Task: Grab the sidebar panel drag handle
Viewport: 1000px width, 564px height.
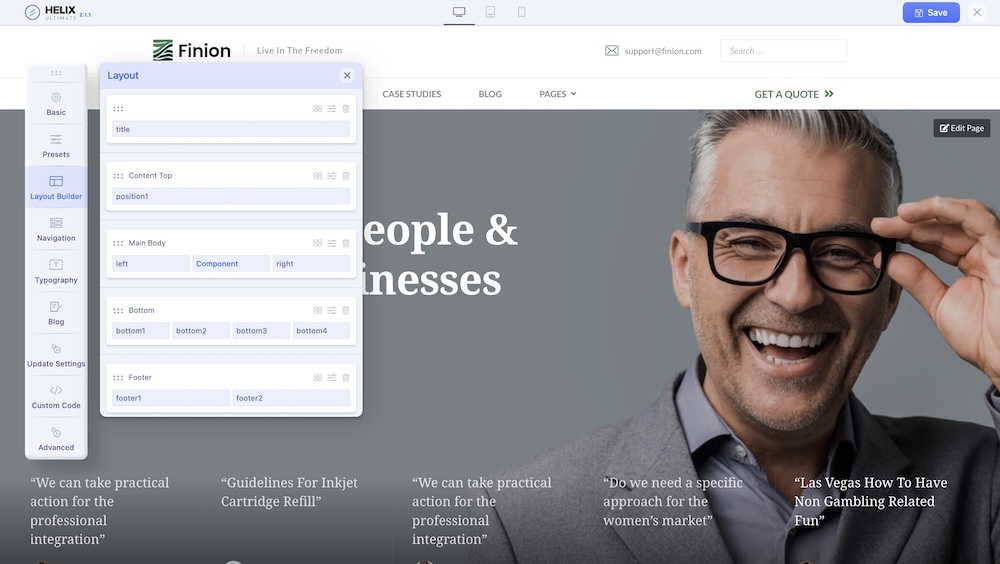Action: coord(56,73)
